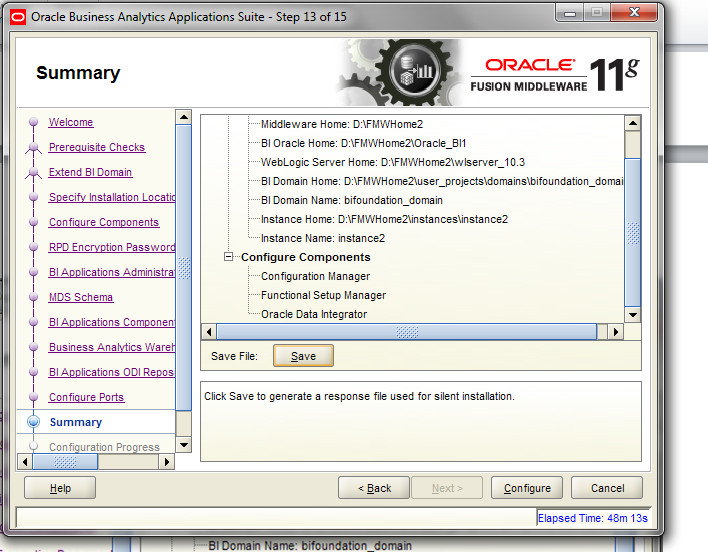
Task: Select 'BI Domain Name: bifoundation_domain' in front window
Action: [352, 200]
